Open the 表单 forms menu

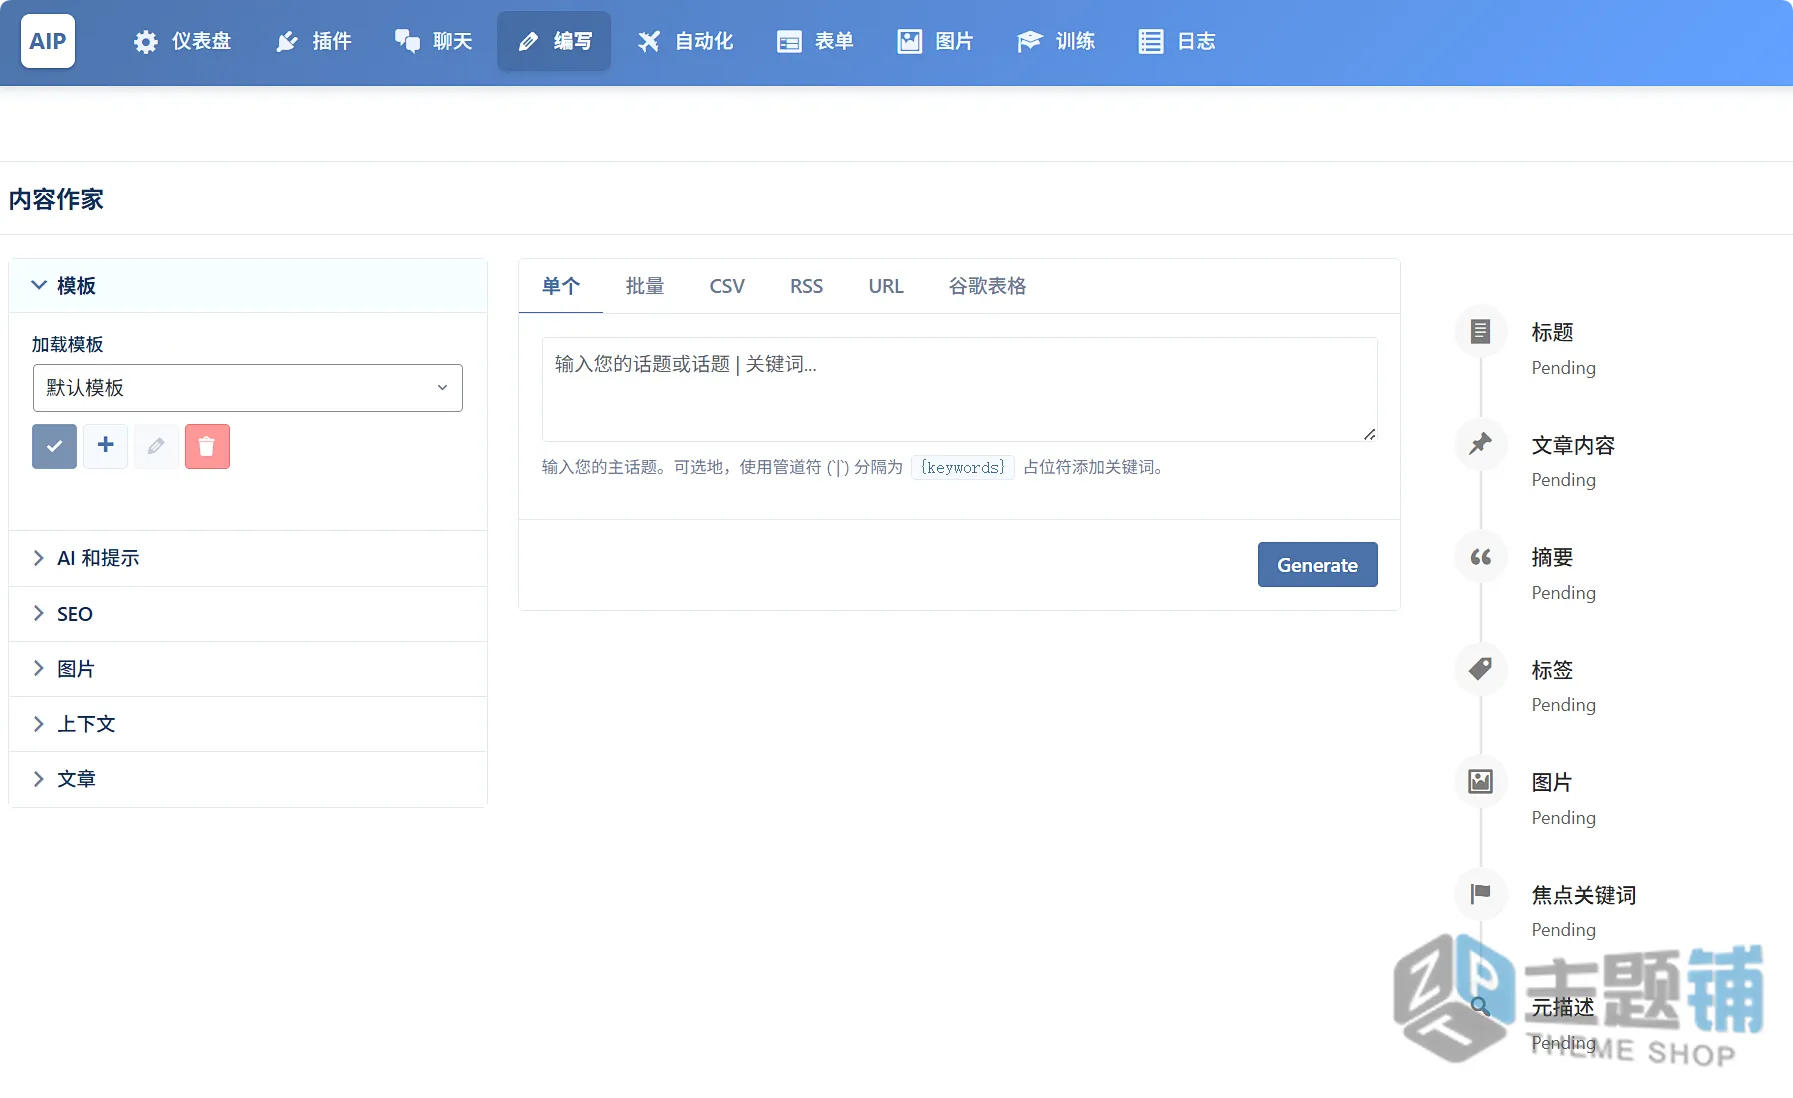click(816, 41)
